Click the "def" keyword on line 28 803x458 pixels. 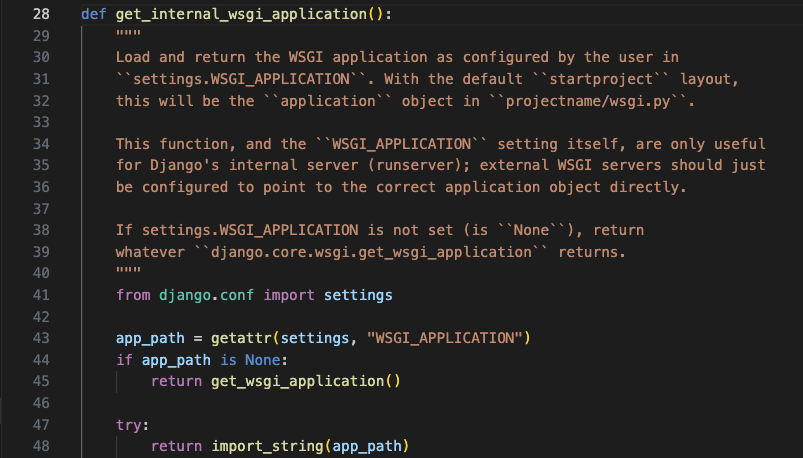[93, 15]
